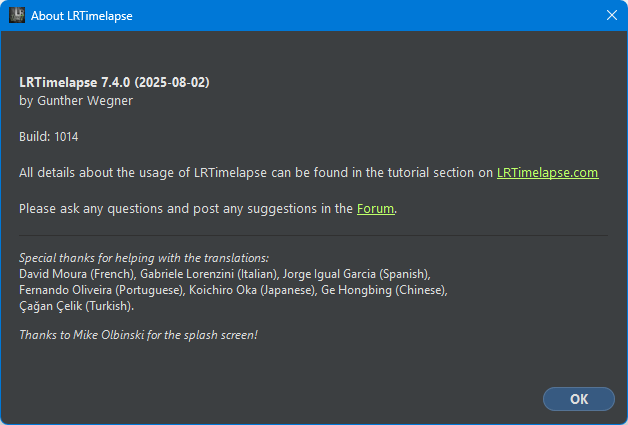Click the Mike Olbinski splash screen thanks
Image resolution: width=628 pixels, height=425 pixels.
click(x=138, y=334)
